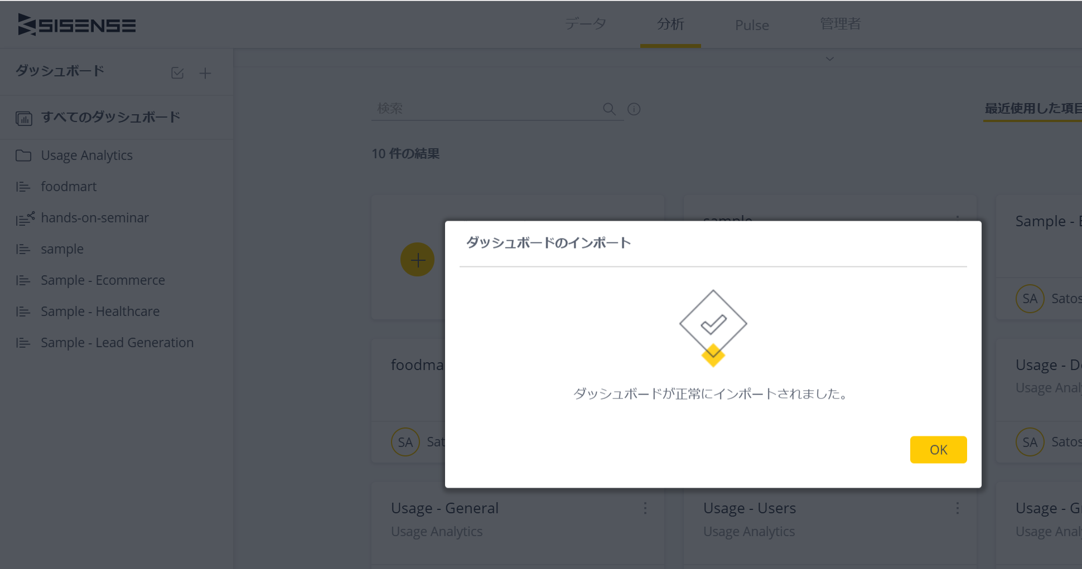Click the Sample - Lead Generation list icon

coord(23,343)
